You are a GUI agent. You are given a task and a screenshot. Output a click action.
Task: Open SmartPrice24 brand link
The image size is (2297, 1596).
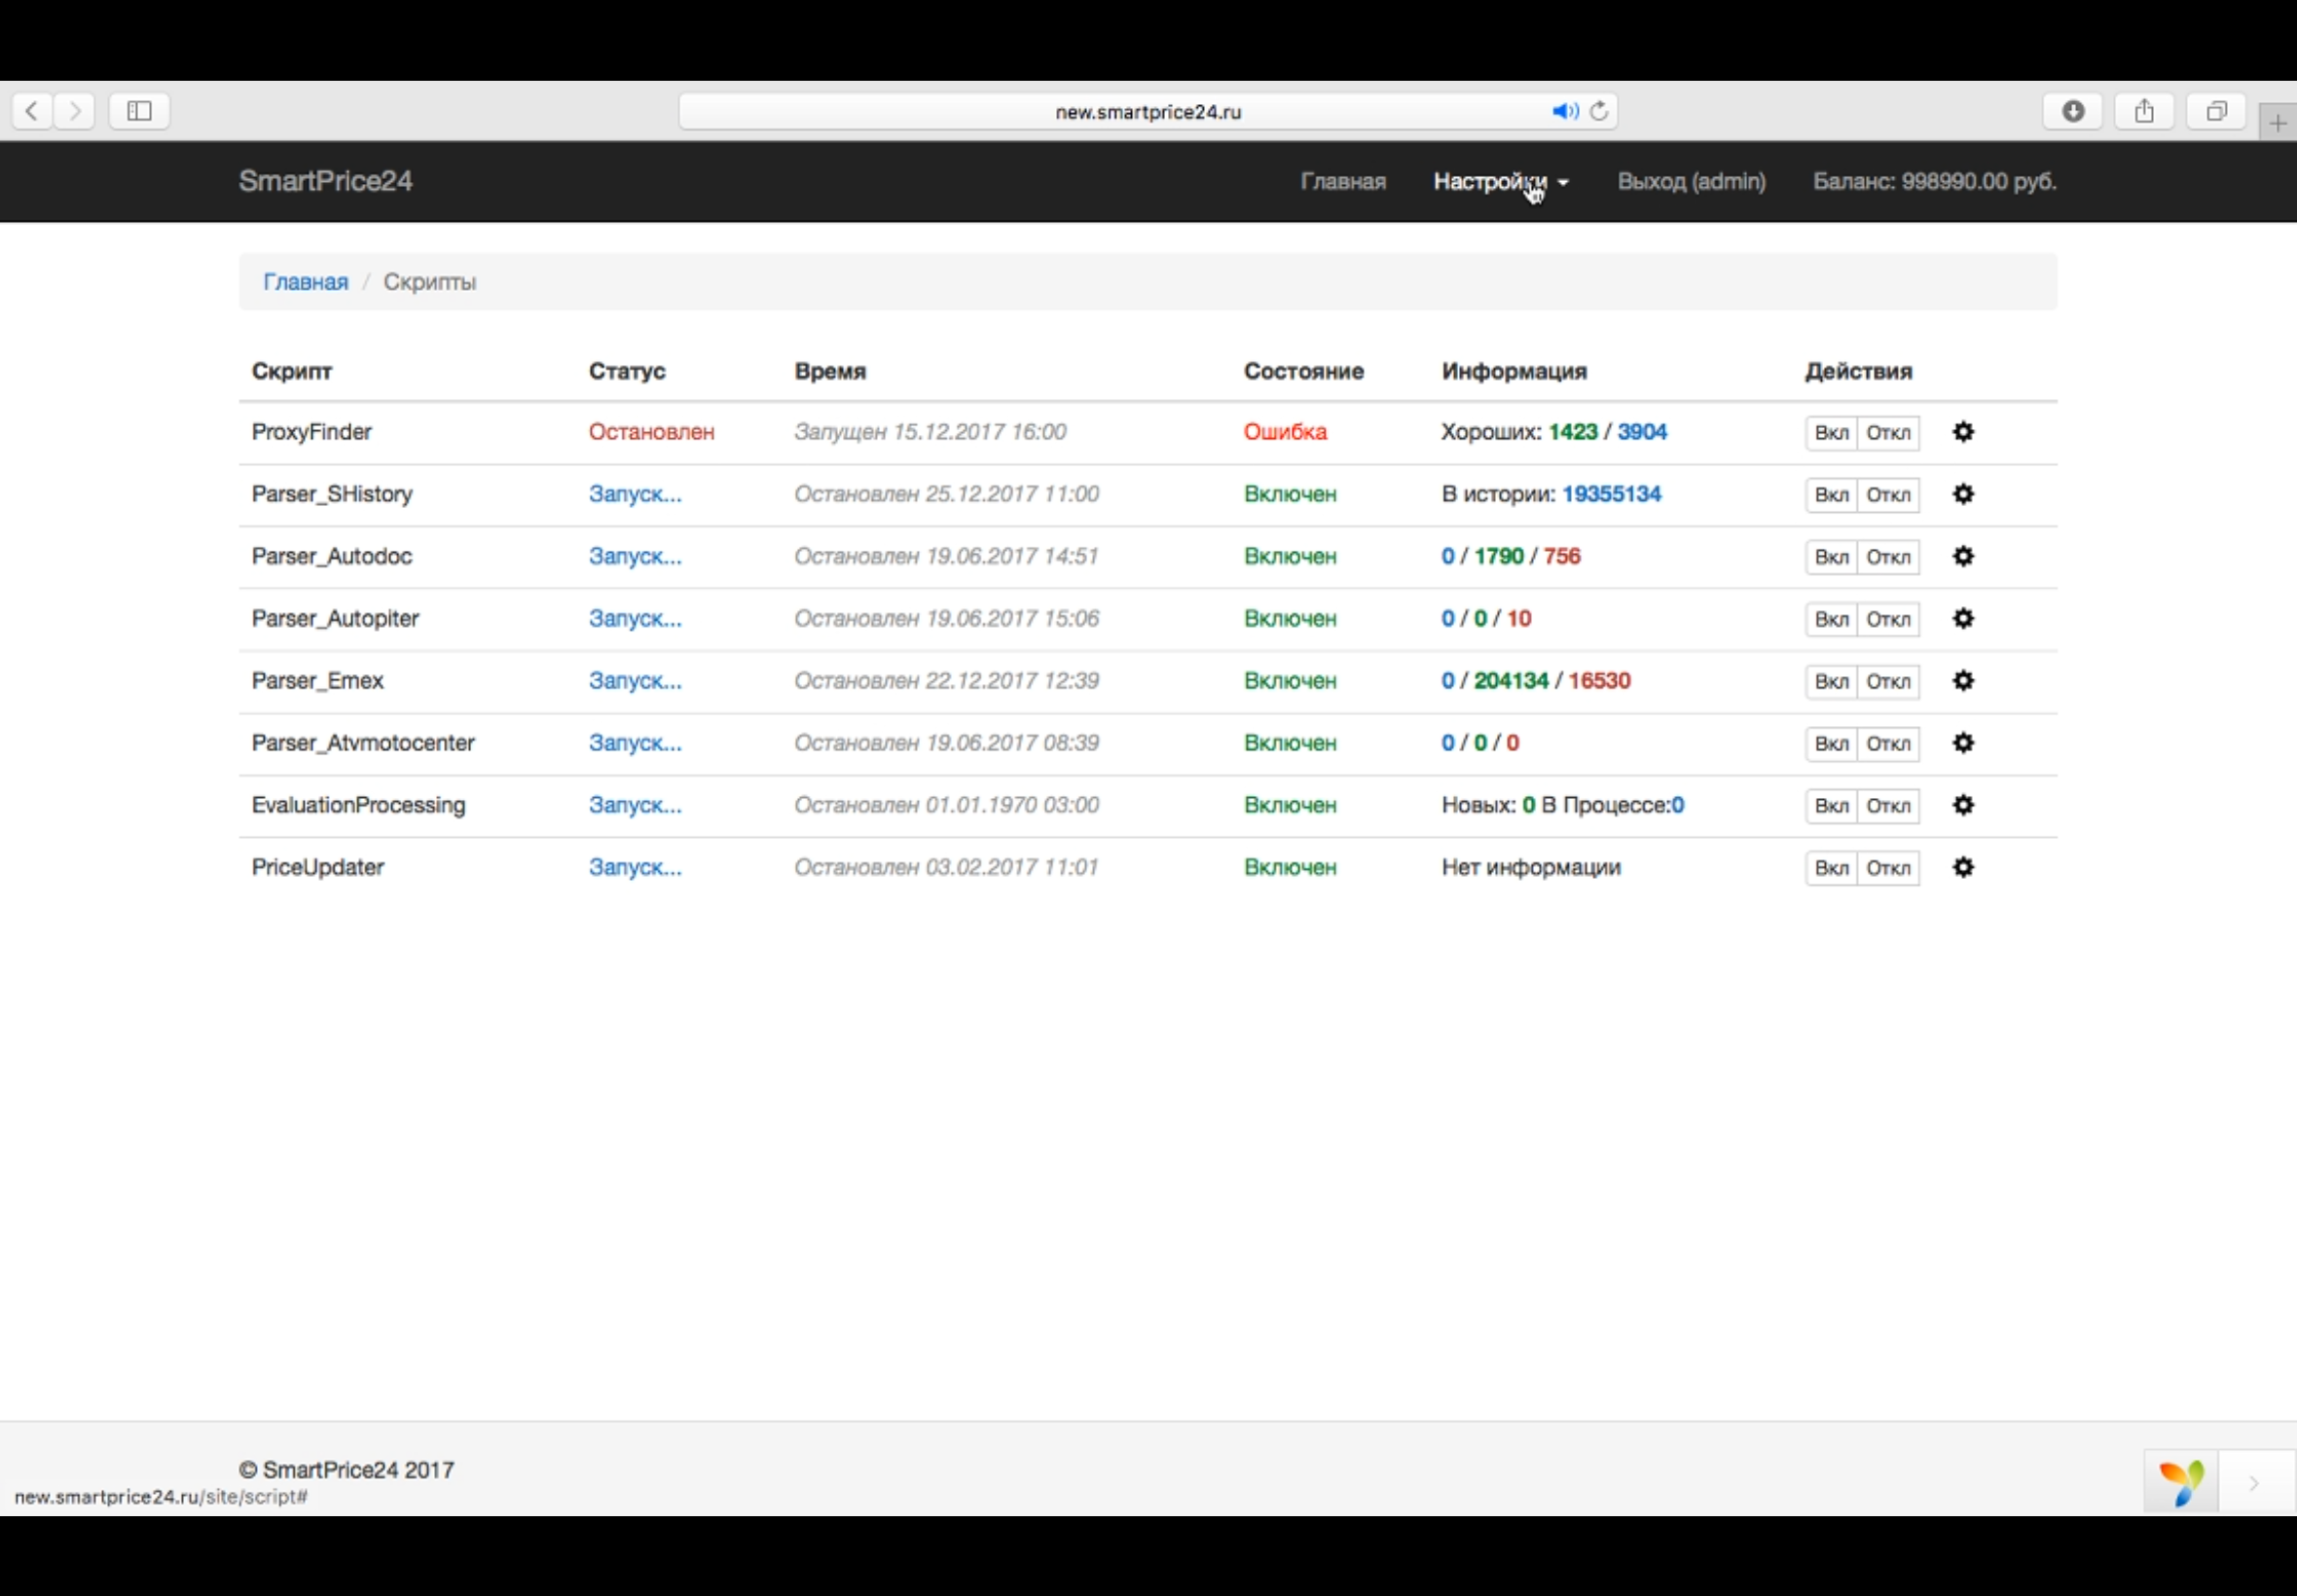click(x=325, y=181)
